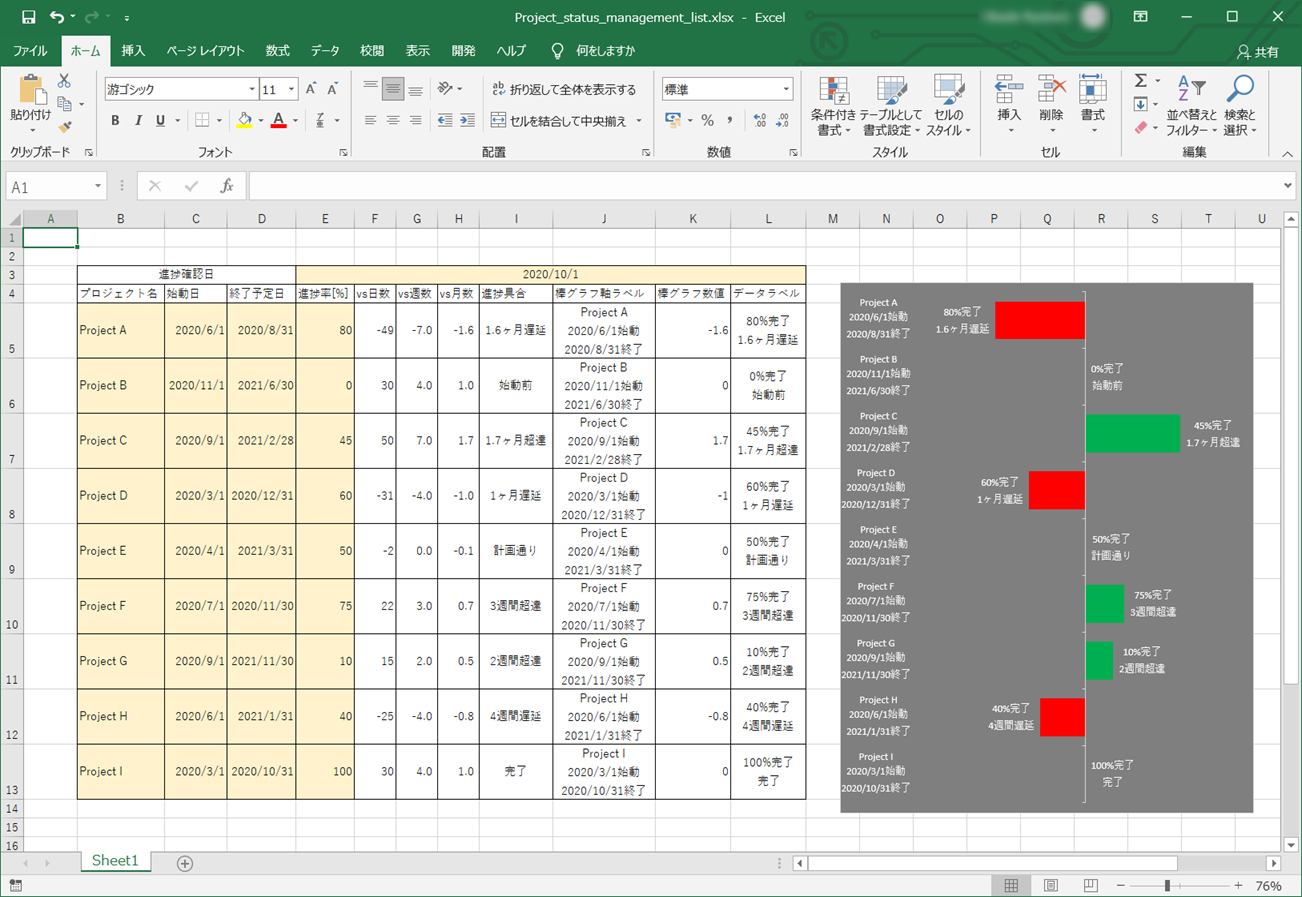Click the Sheet1 tab
Screen dimensions: 1302x897
115,861
